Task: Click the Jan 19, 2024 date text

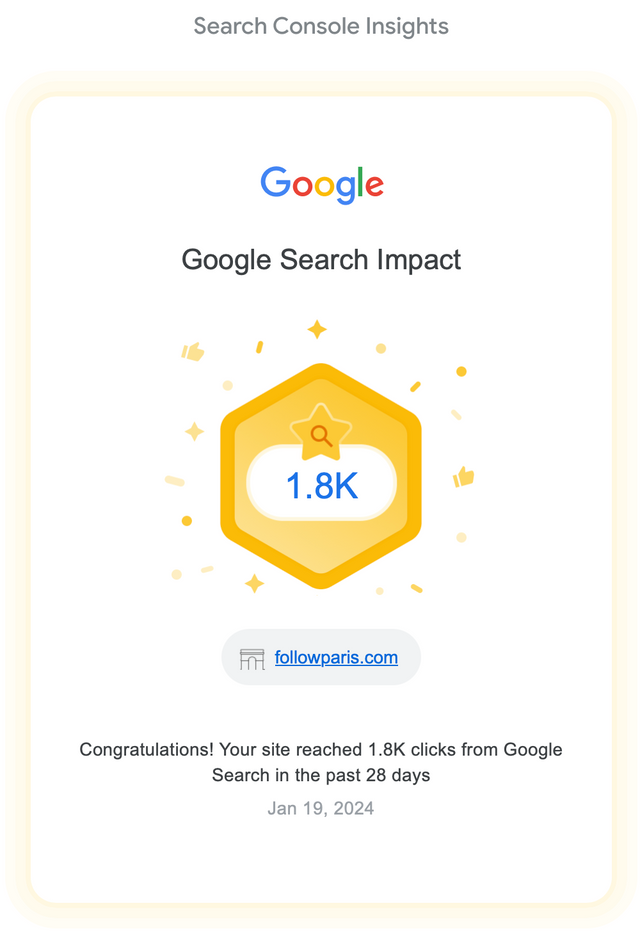Action: (x=321, y=808)
